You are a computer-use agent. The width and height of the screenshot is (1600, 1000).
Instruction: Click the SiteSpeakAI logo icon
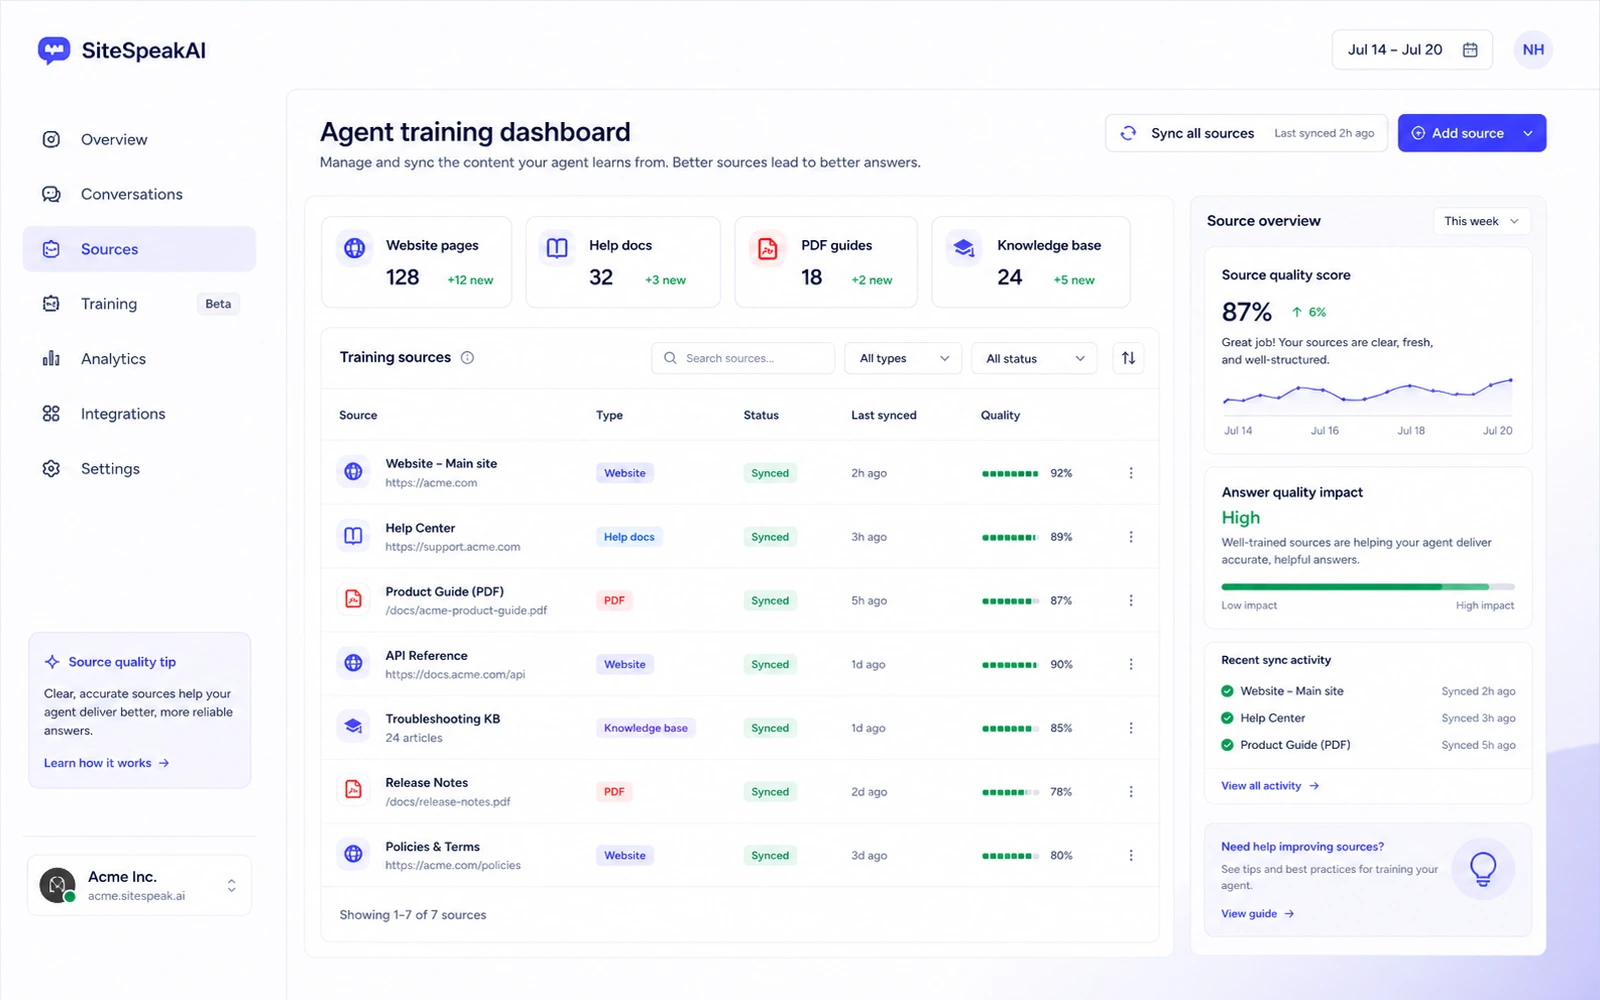[x=54, y=50]
